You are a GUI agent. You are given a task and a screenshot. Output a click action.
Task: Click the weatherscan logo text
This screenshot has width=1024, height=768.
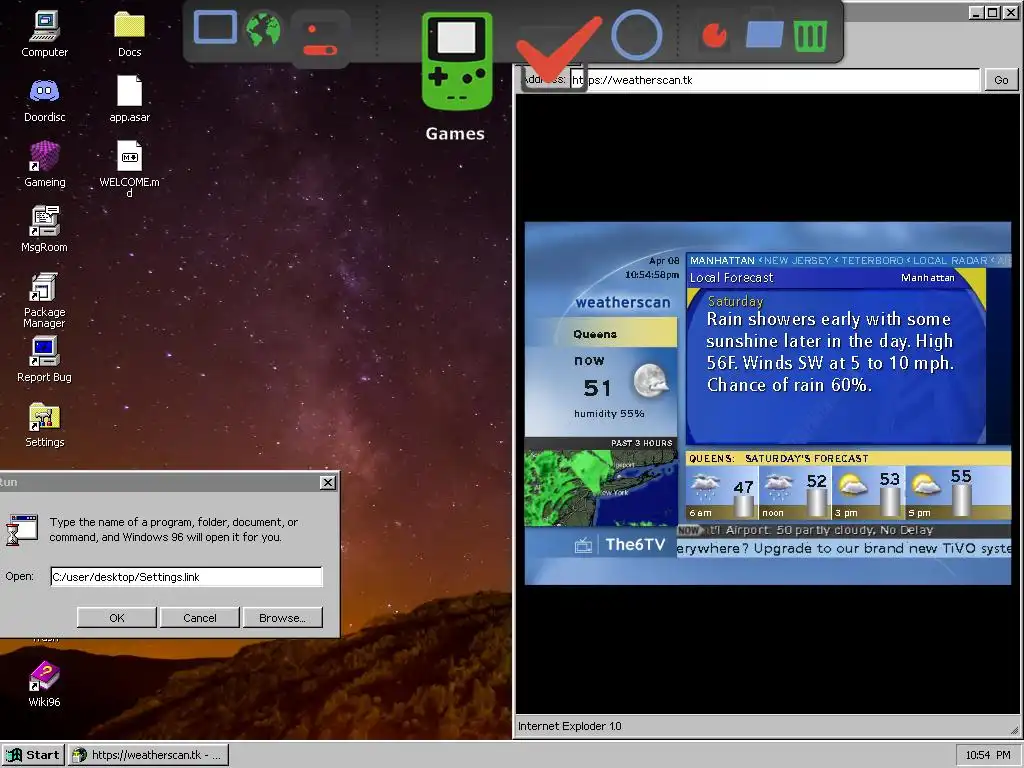(622, 302)
